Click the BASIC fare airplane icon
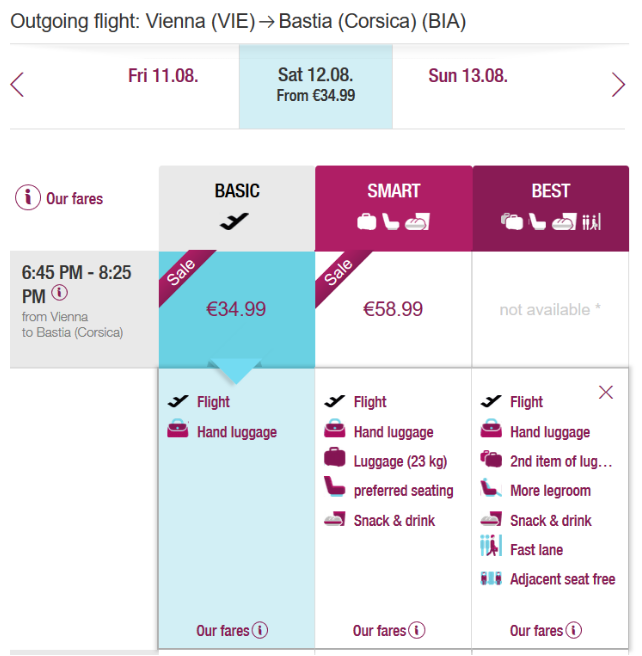 pyautogui.click(x=234, y=221)
